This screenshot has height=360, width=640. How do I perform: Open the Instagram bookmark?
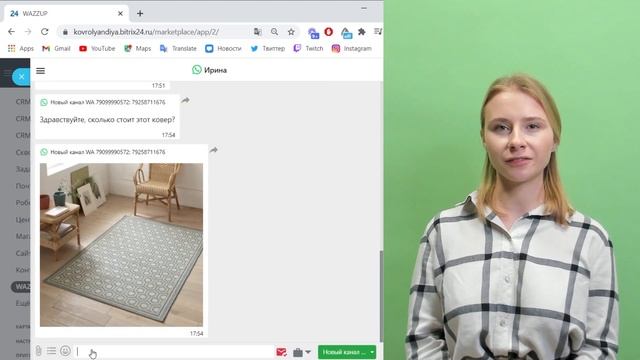[x=351, y=49]
